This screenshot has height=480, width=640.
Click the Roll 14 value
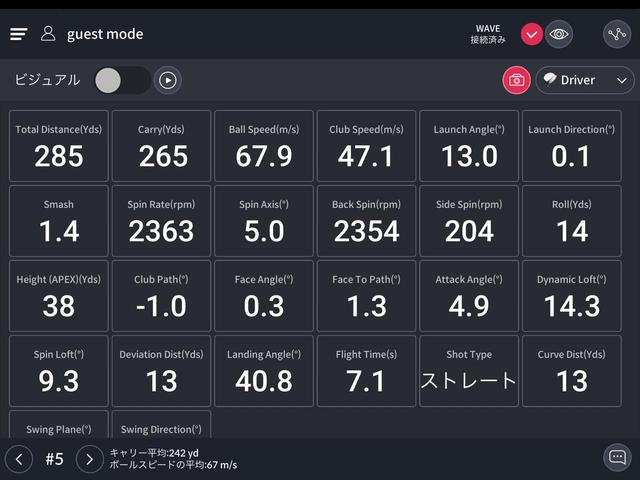point(572,231)
